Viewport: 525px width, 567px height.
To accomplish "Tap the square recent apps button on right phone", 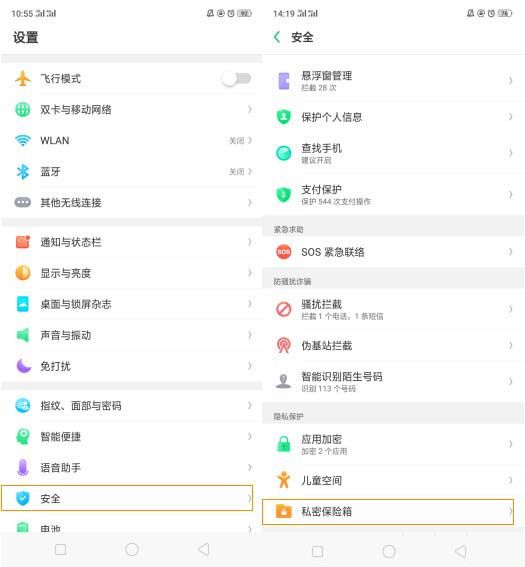I will [317, 551].
